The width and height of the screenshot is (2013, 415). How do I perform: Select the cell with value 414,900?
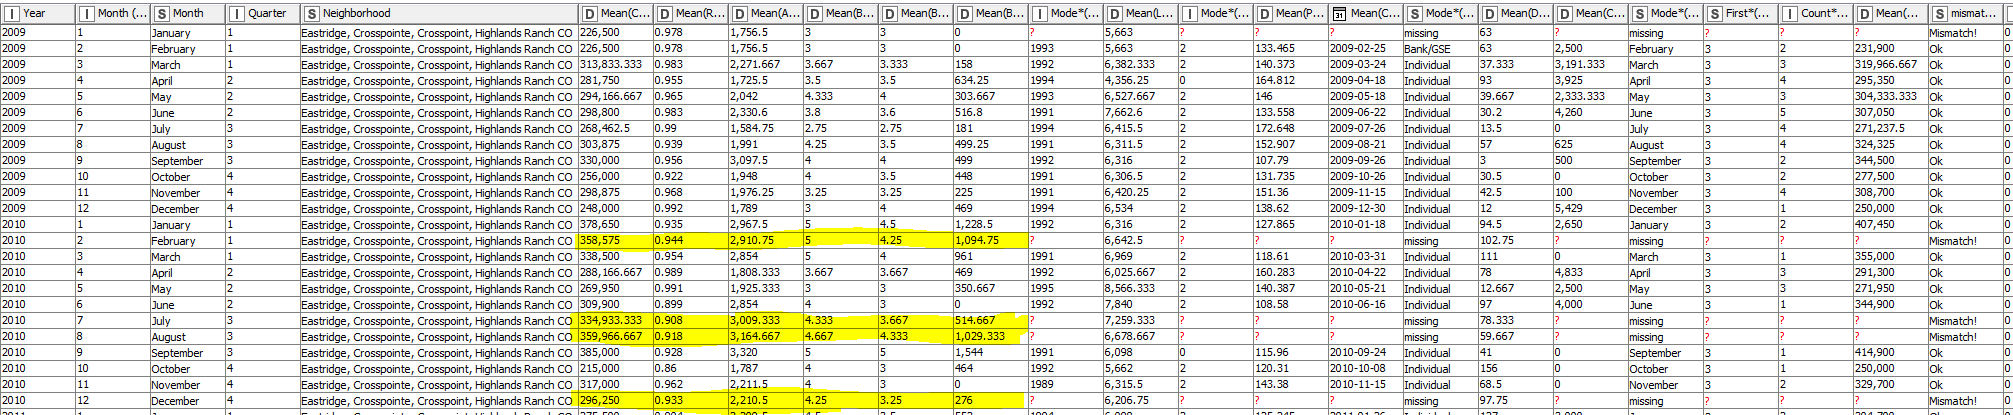click(1890, 353)
